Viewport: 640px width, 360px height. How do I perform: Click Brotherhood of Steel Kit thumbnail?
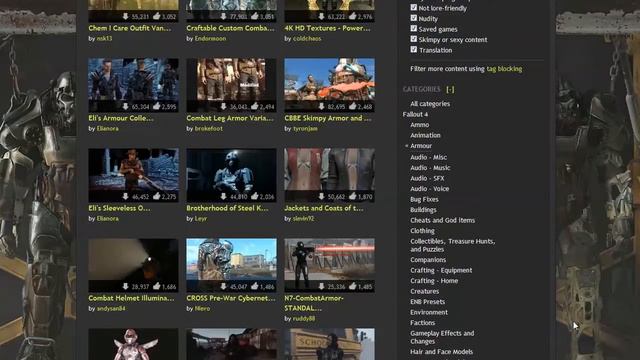231,175
